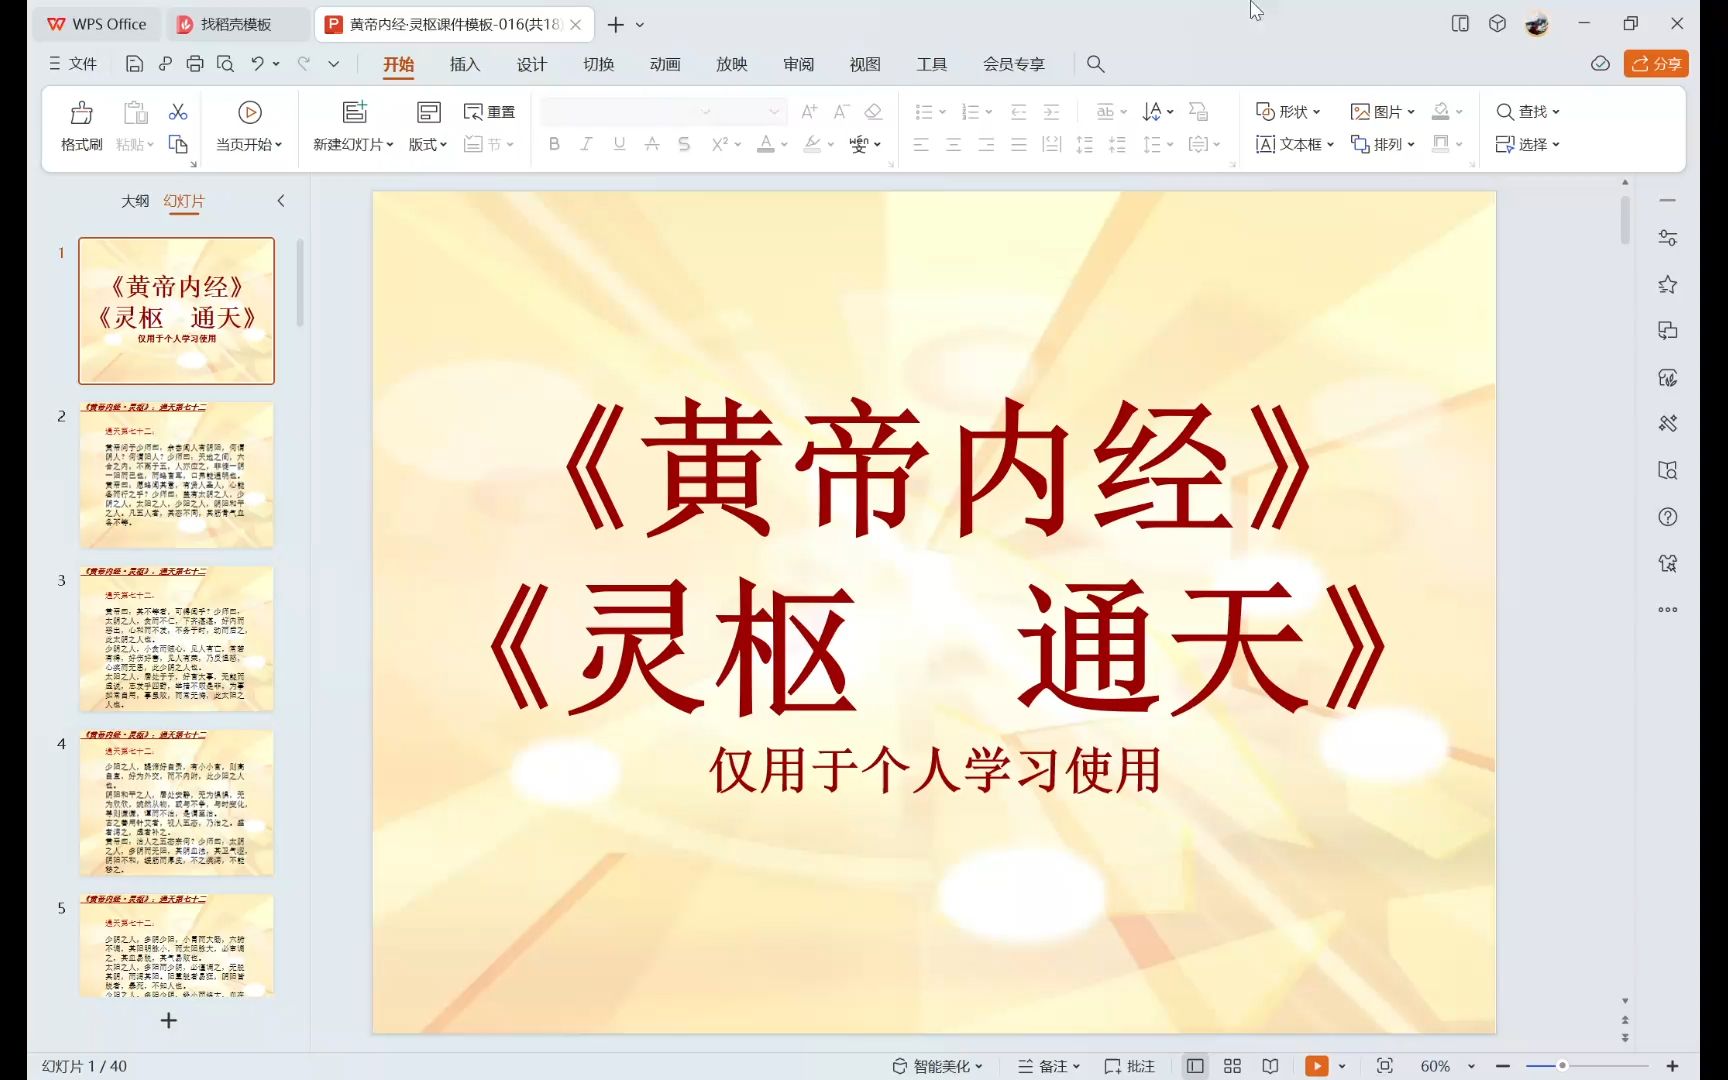Open the Design 设计 ribbon tab
Screen dimensions: 1728x1080
531,64
